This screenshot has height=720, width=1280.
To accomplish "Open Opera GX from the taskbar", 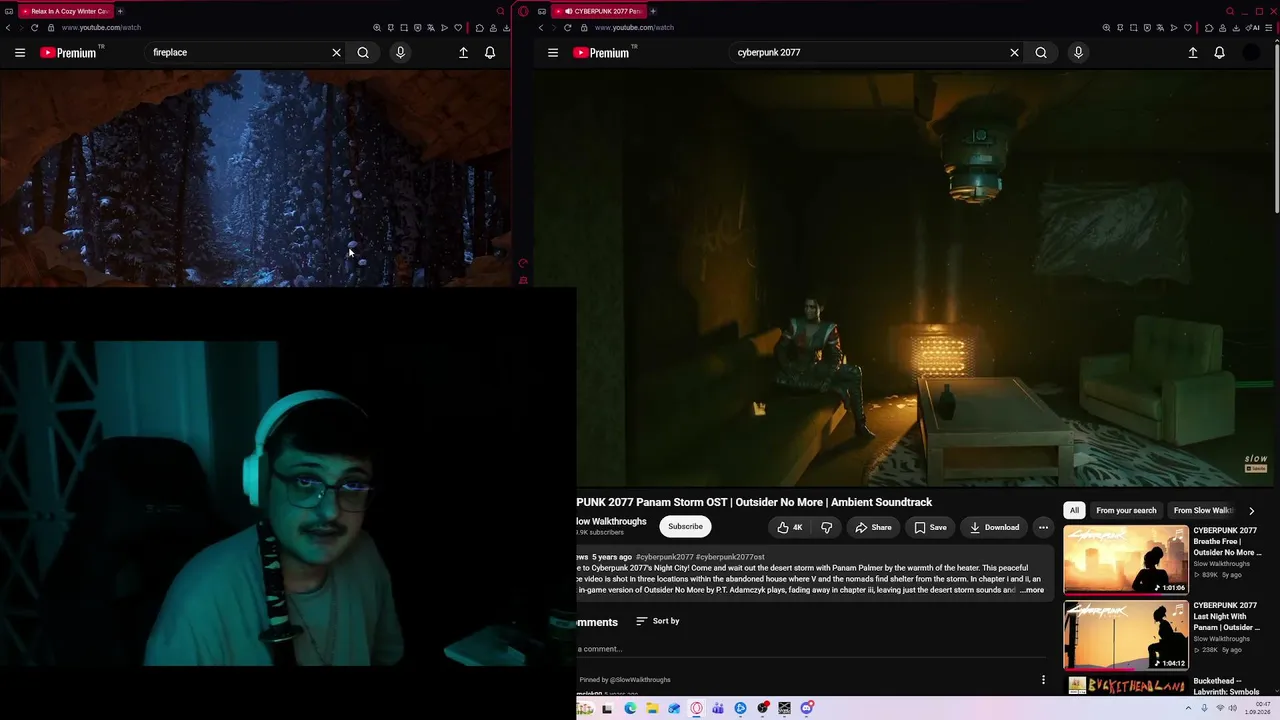I will 697,709.
